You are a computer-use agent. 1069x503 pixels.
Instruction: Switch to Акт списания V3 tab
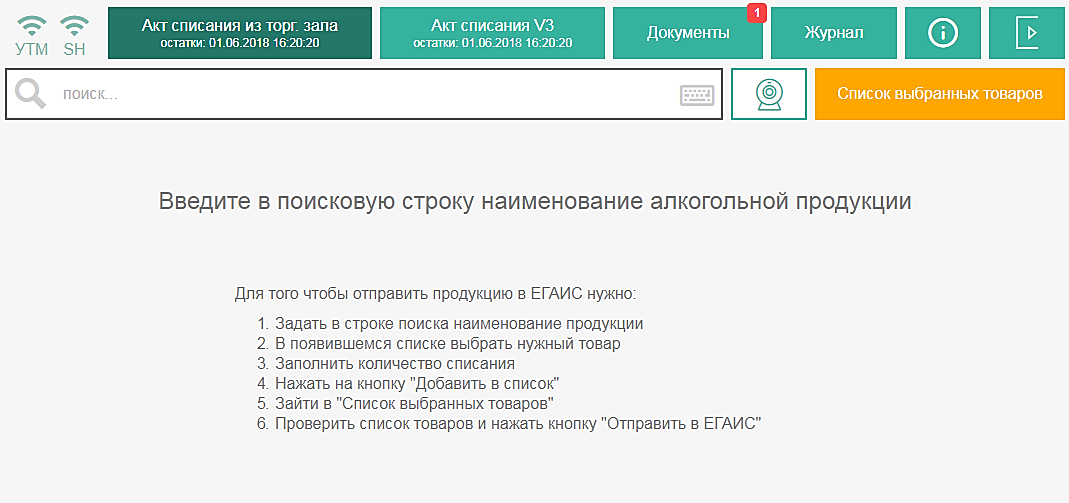click(x=492, y=33)
